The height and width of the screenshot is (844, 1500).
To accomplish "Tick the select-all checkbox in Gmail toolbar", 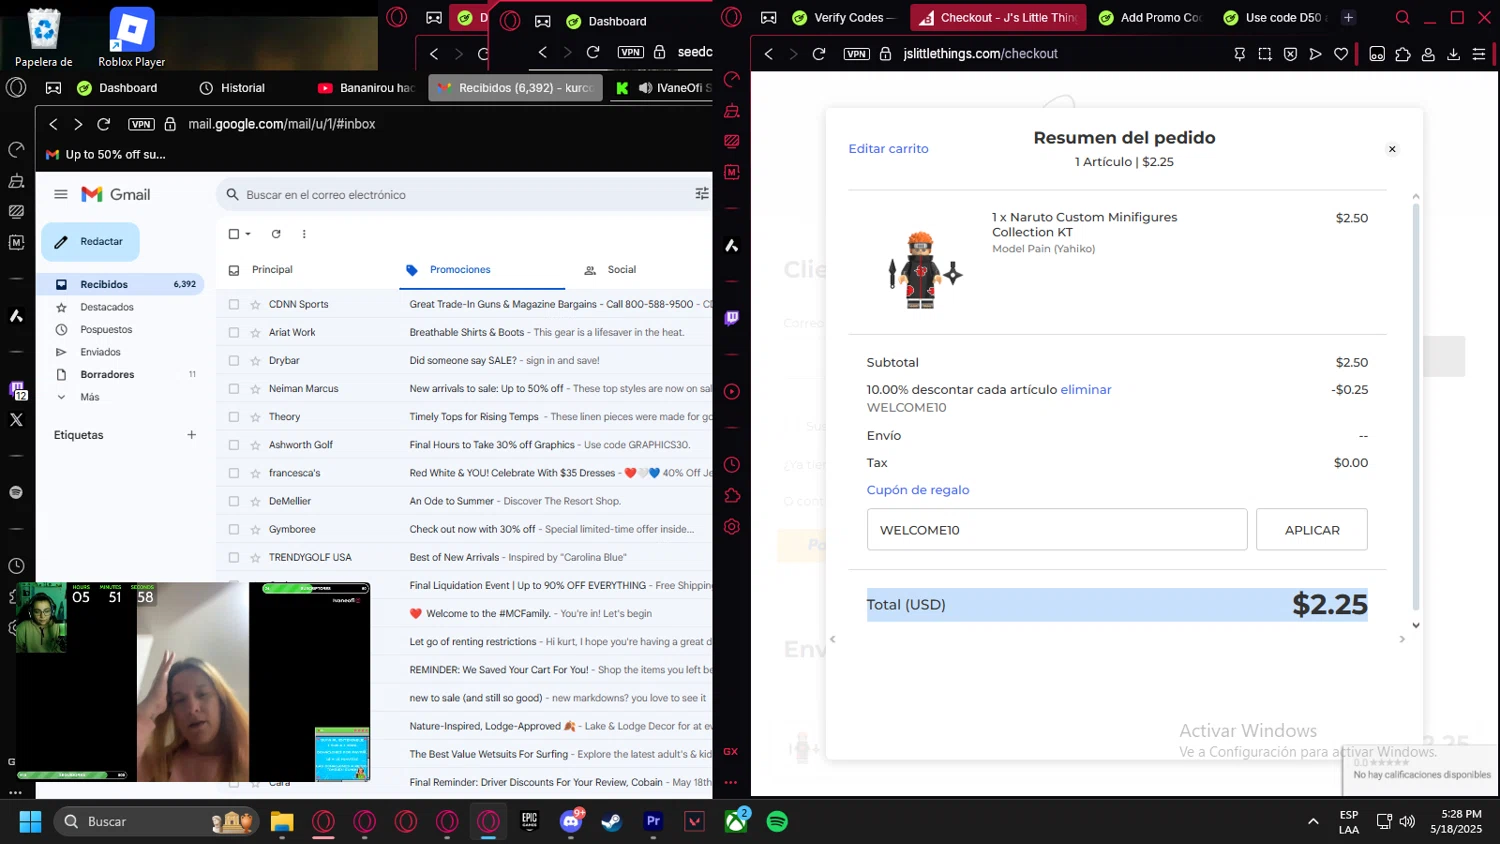I will pyautogui.click(x=234, y=234).
